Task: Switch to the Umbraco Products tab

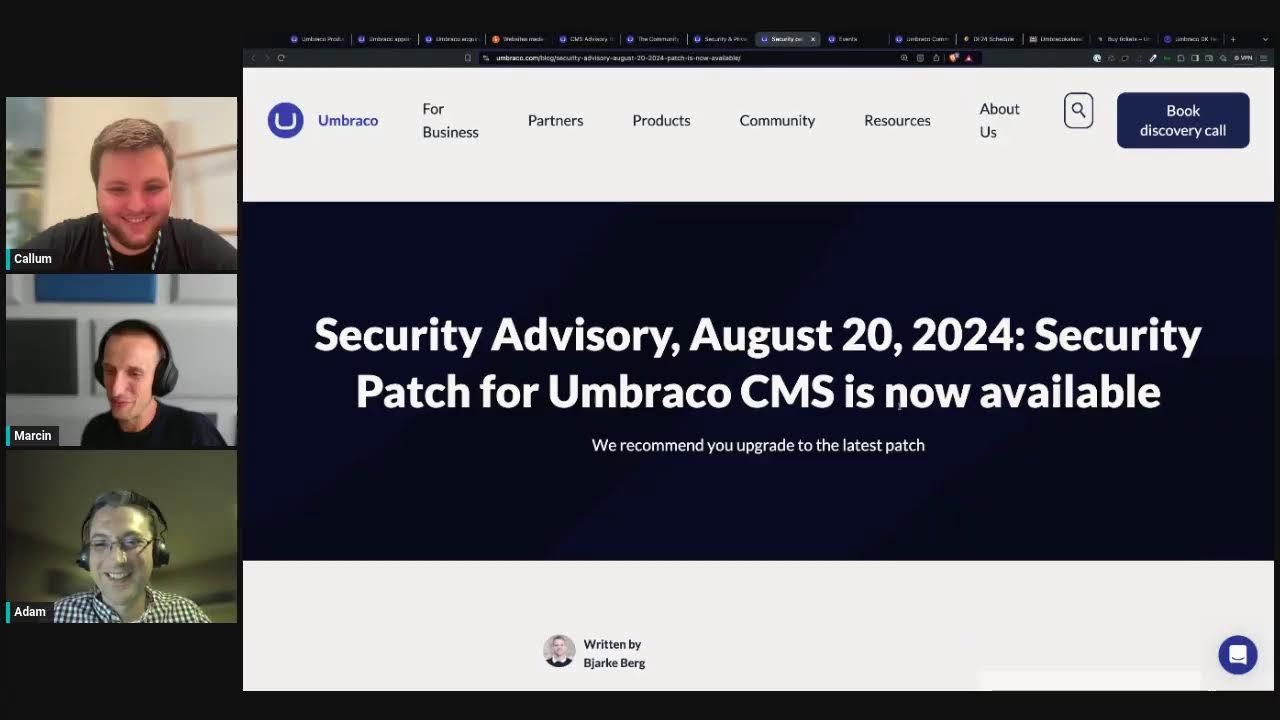Action: click(317, 39)
